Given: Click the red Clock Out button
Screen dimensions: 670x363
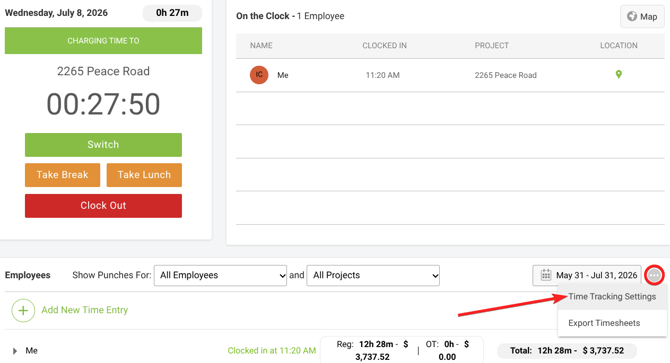Looking at the screenshot, I should point(103,206).
